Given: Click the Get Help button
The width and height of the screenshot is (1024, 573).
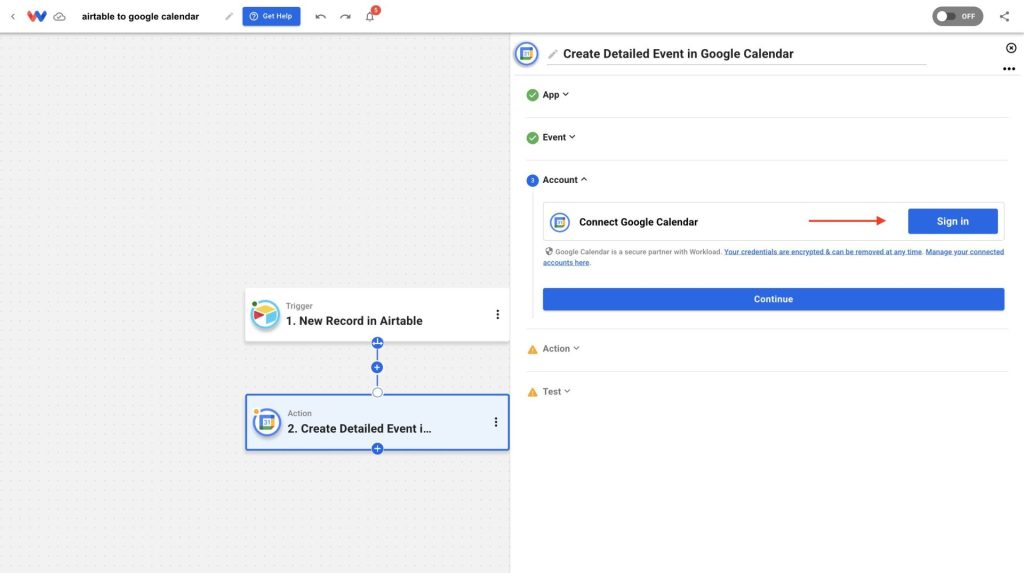Looking at the screenshot, I should [x=271, y=16].
